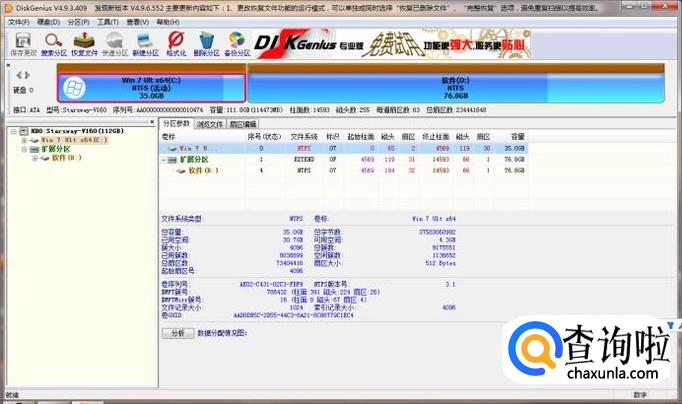Collapse the 扩展分区 node in the left tree
Screen dimensions: 682x404
point(24,149)
